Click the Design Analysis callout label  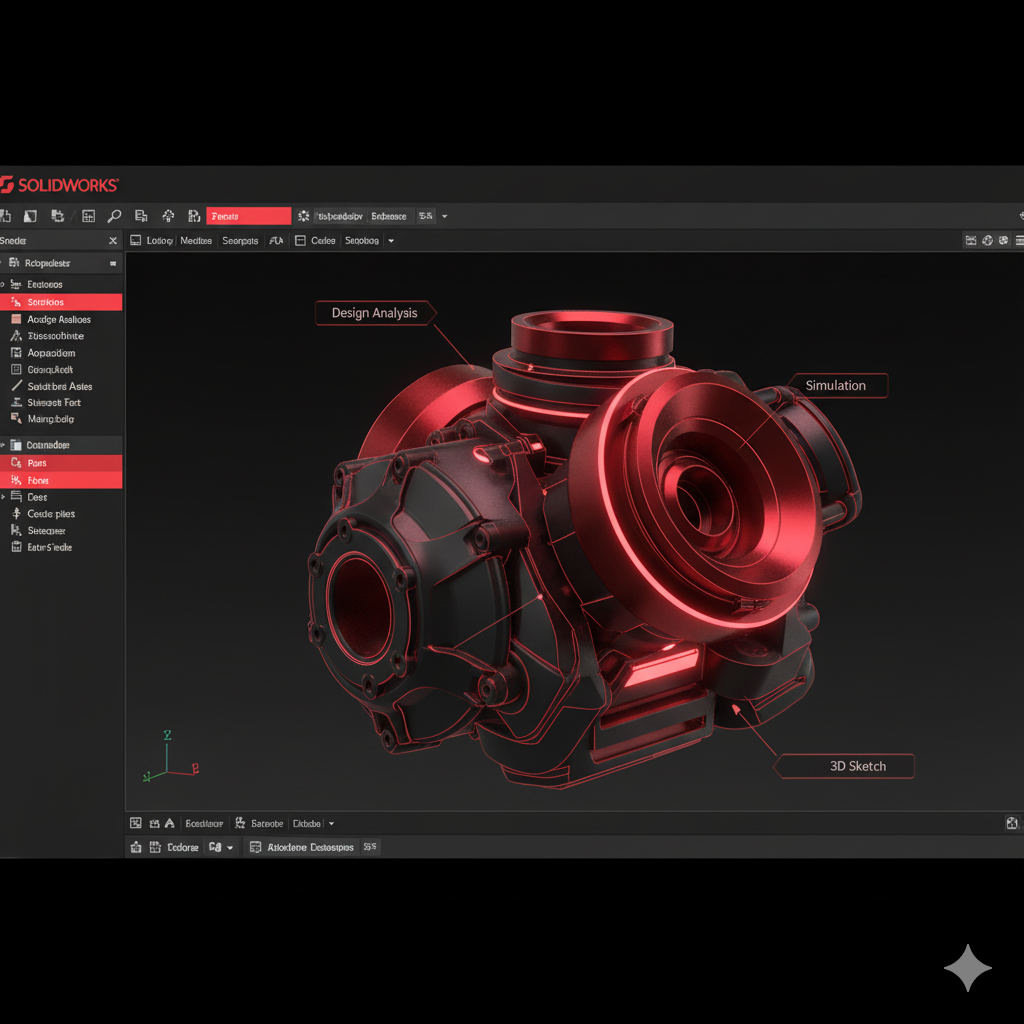374,313
